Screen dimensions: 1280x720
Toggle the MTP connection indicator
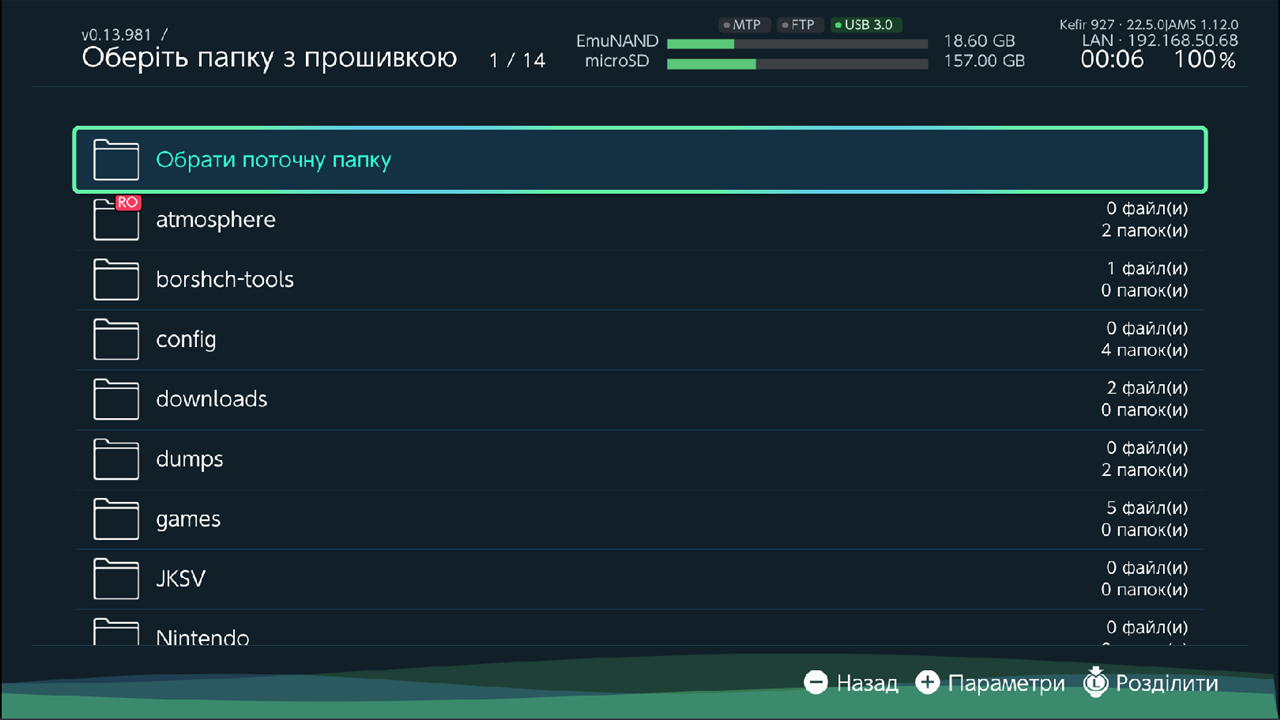click(744, 25)
